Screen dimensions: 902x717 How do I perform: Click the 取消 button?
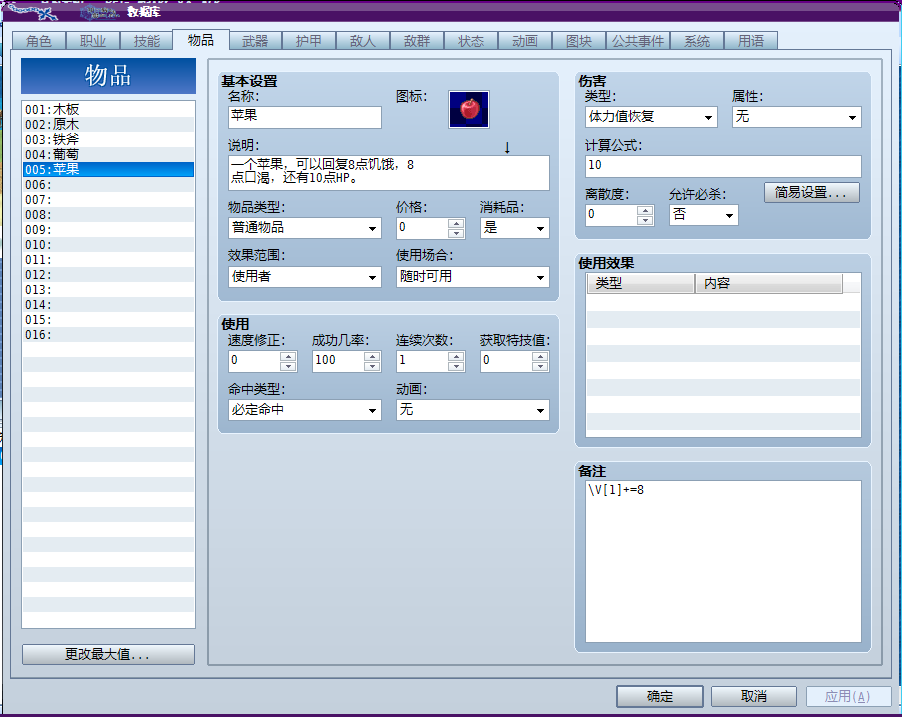pyautogui.click(x=754, y=696)
